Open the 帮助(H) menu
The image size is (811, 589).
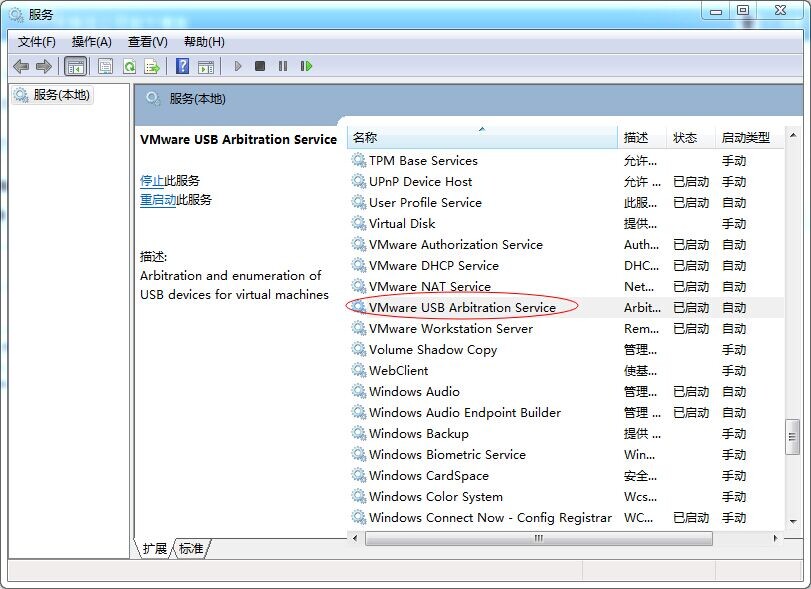point(204,42)
